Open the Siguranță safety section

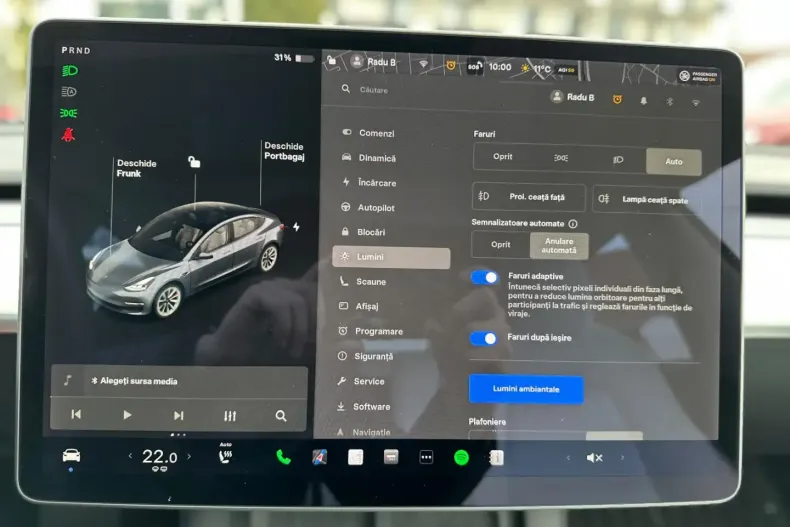(365, 356)
